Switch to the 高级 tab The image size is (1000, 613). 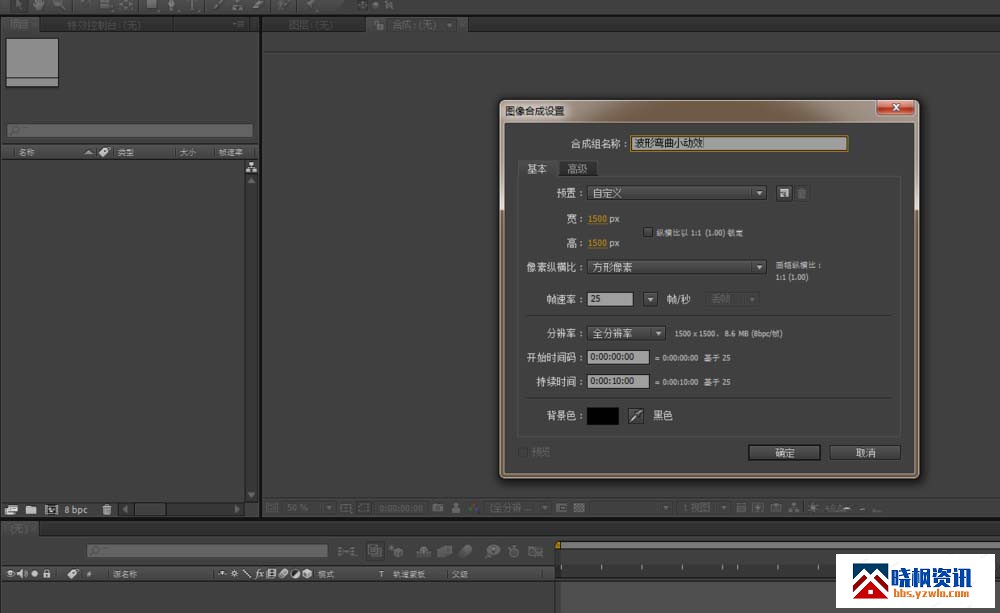[x=577, y=168]
